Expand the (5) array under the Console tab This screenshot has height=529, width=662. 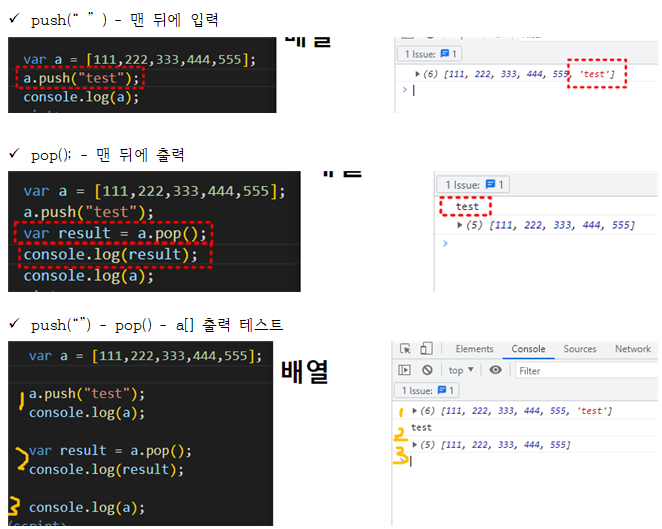(415, 445)
